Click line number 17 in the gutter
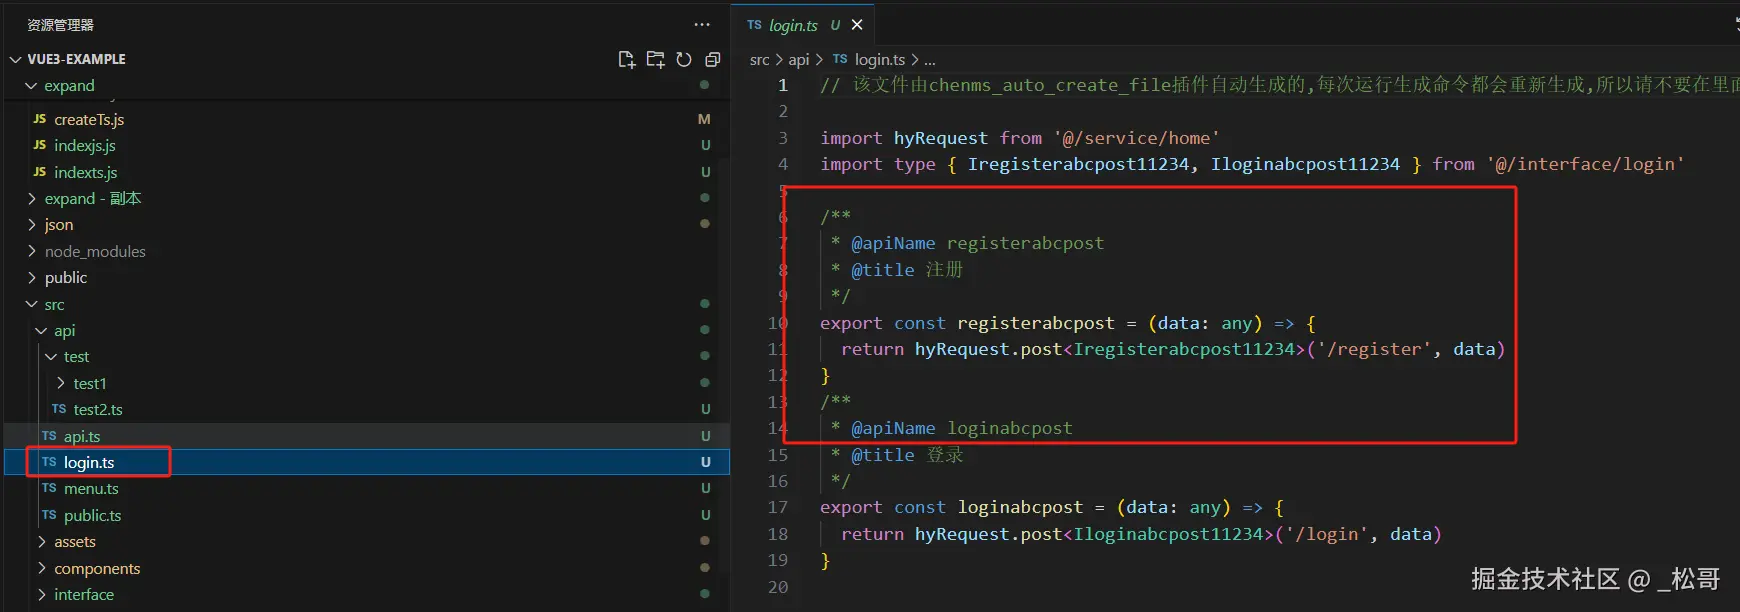Viewport: 1740px width, 612px height. [x=778, y=508]
